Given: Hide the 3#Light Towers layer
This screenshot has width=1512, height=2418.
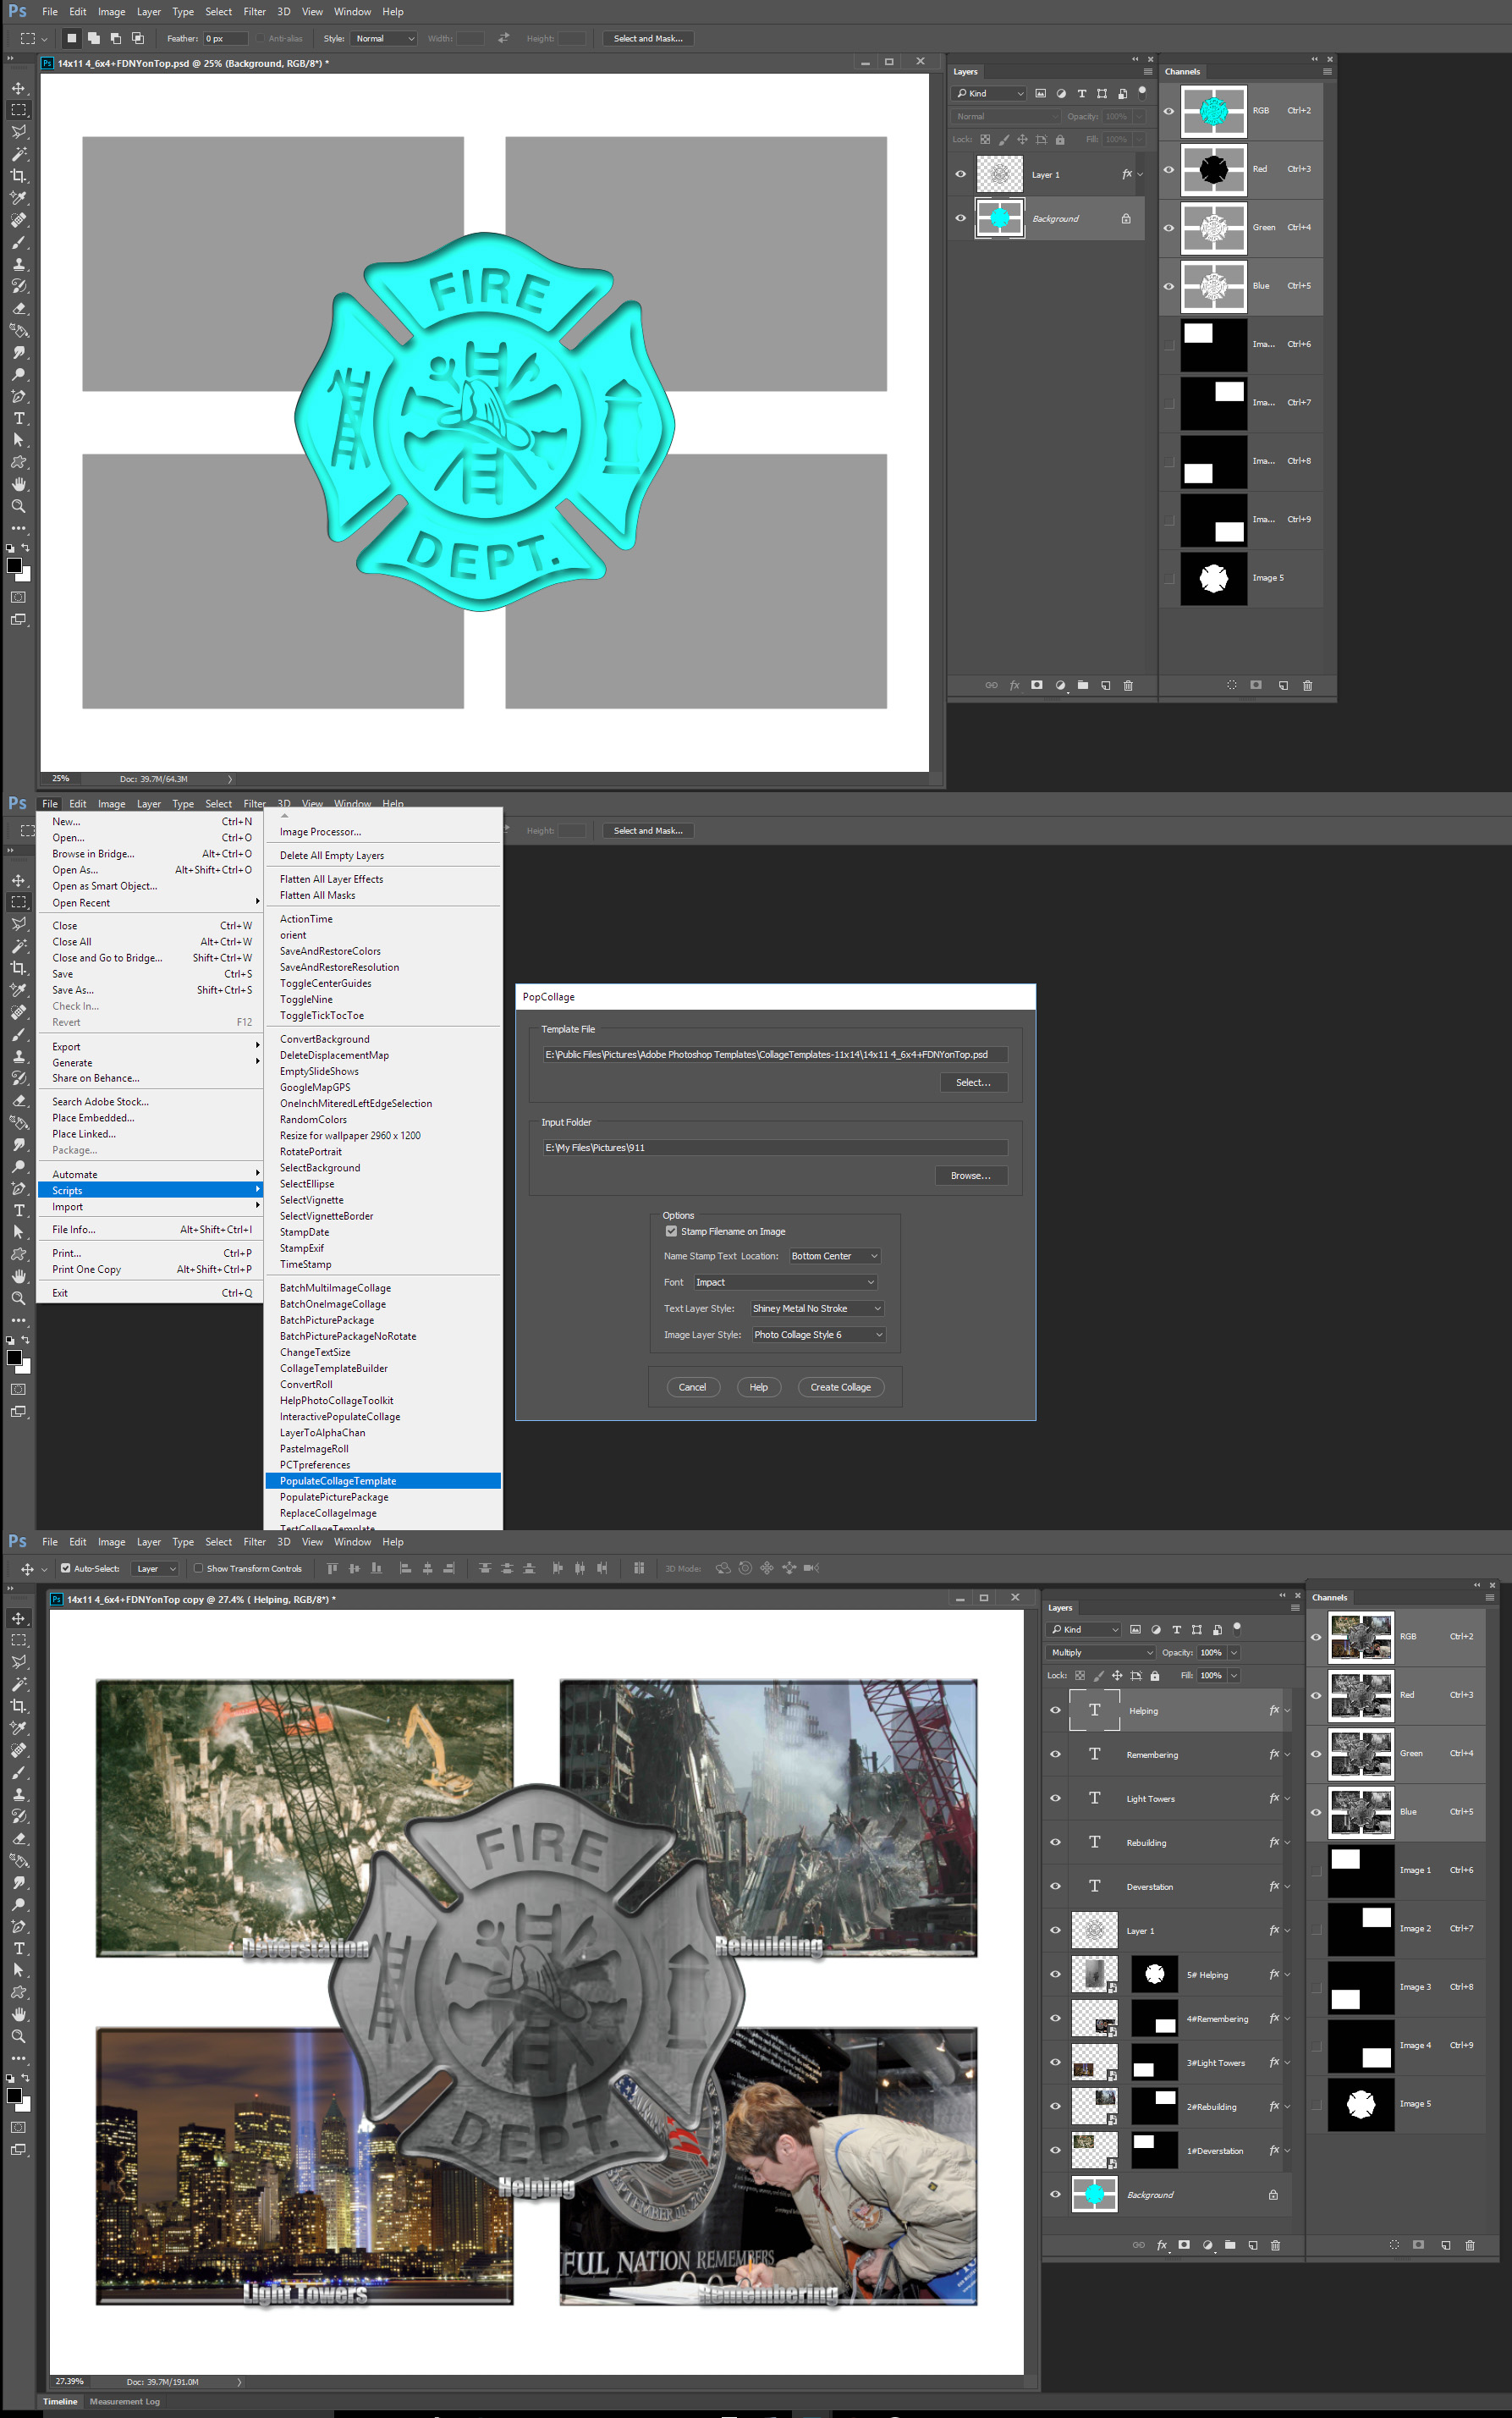Looking at the screenshot, I should pos(1055,2062).
